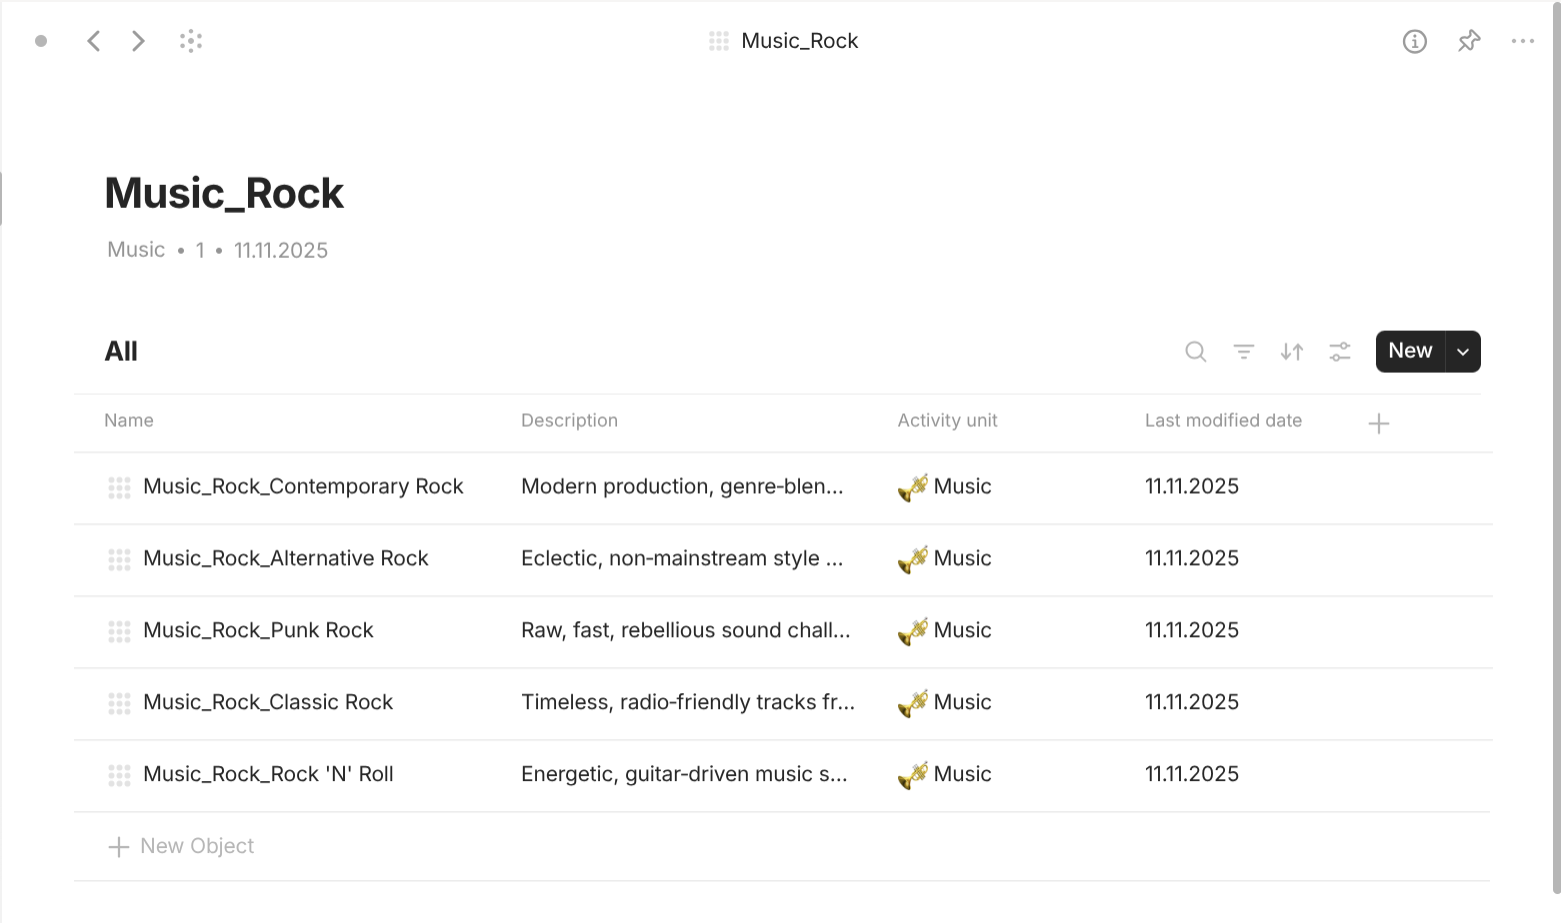The height and width of the screenshot is (923, 1561).
Task: Click the trumpet Music icon for Punk Rock row
Action: [x=912, y=631]
